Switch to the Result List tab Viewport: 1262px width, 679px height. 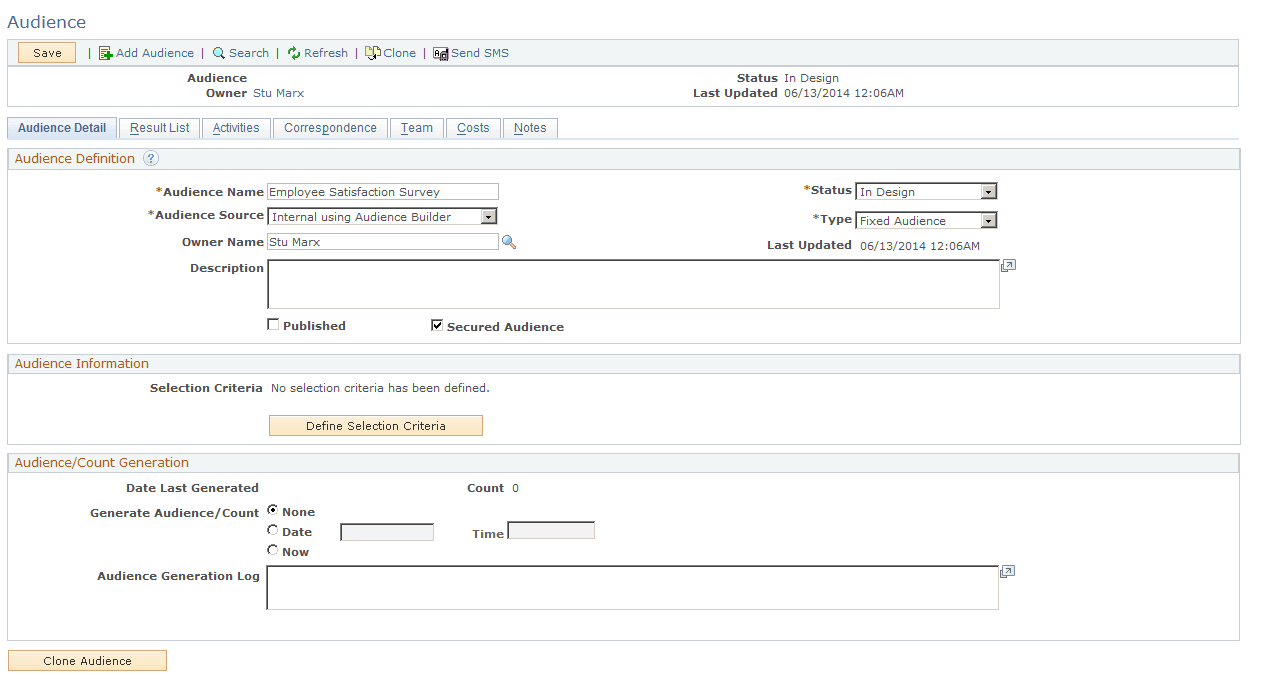tap(160, 128)
